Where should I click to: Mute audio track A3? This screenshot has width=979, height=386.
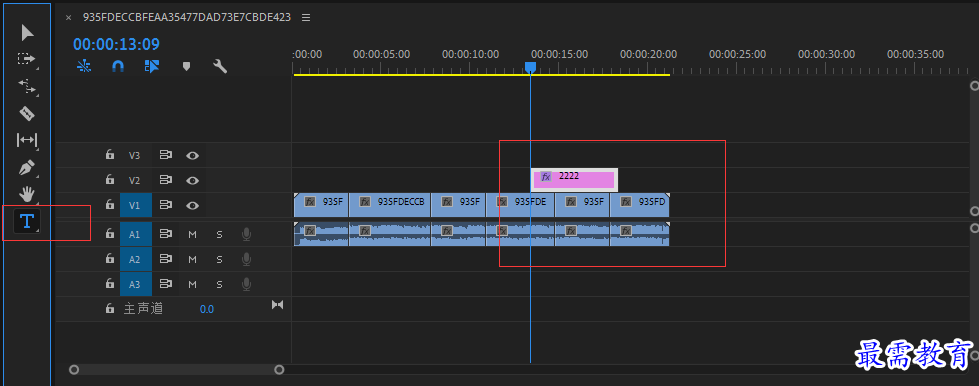tap(192, 284)
